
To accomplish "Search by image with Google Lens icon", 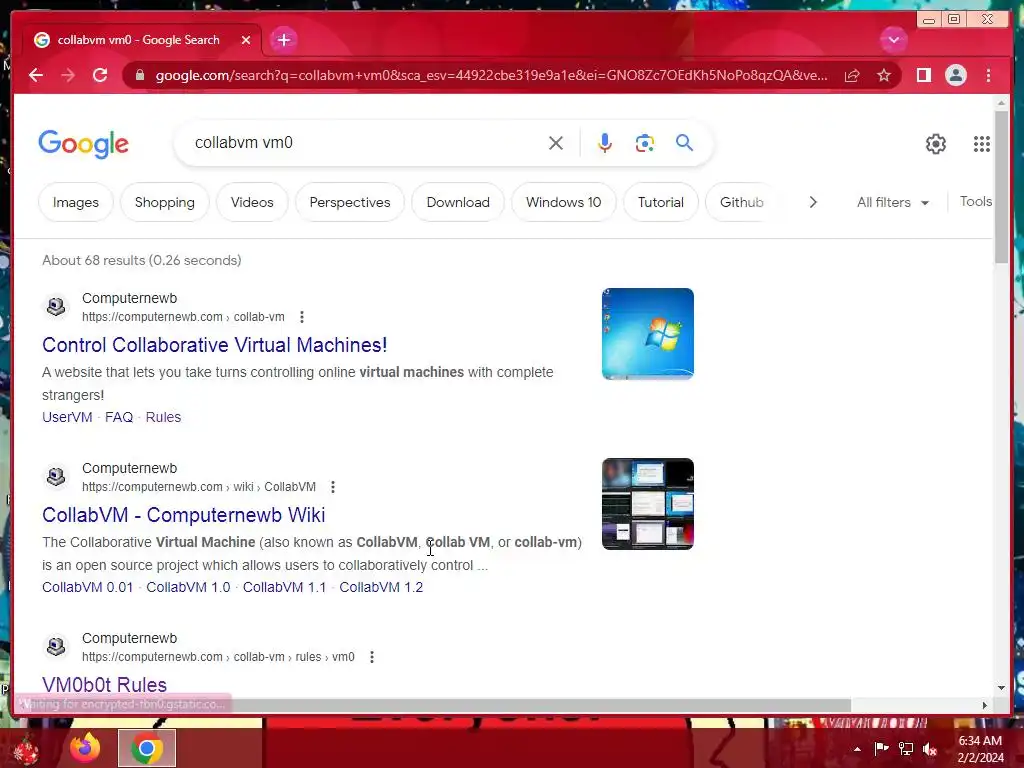I will [645, 143].
